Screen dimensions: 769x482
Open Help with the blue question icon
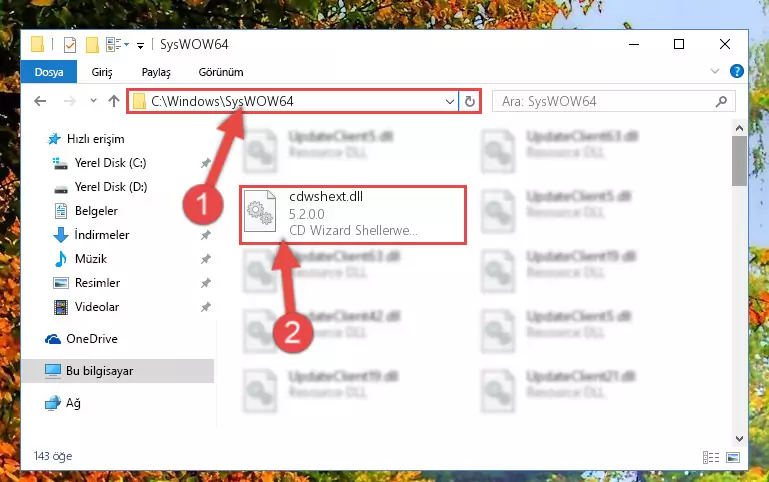click(x=736, y=71)
